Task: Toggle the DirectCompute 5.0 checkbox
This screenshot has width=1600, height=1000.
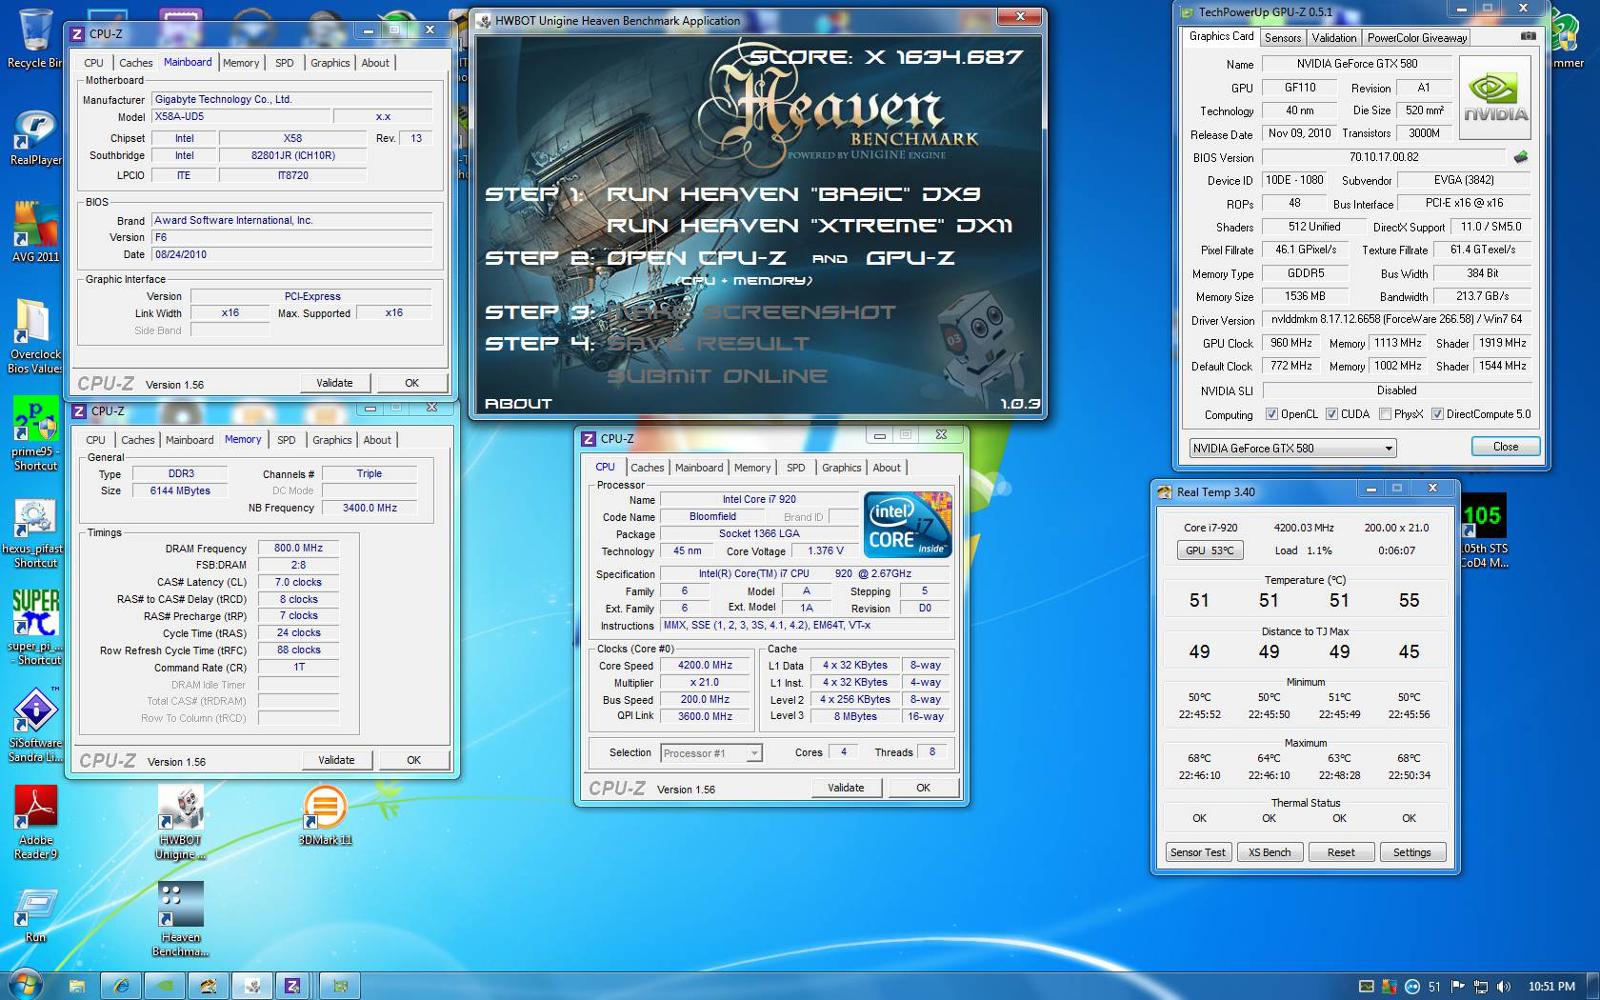Action: coord(1437,414)
